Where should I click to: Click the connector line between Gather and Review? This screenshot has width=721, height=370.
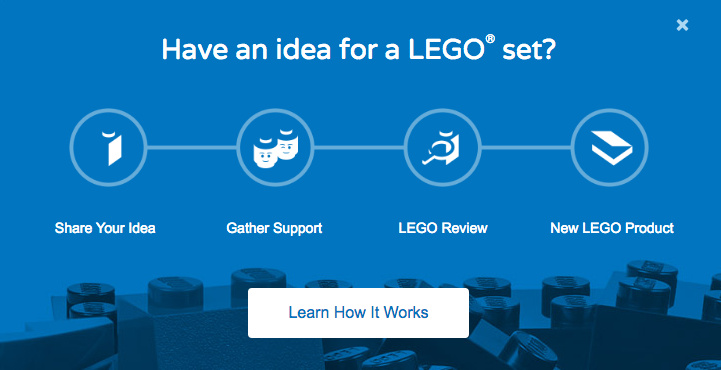click(359, 148)
